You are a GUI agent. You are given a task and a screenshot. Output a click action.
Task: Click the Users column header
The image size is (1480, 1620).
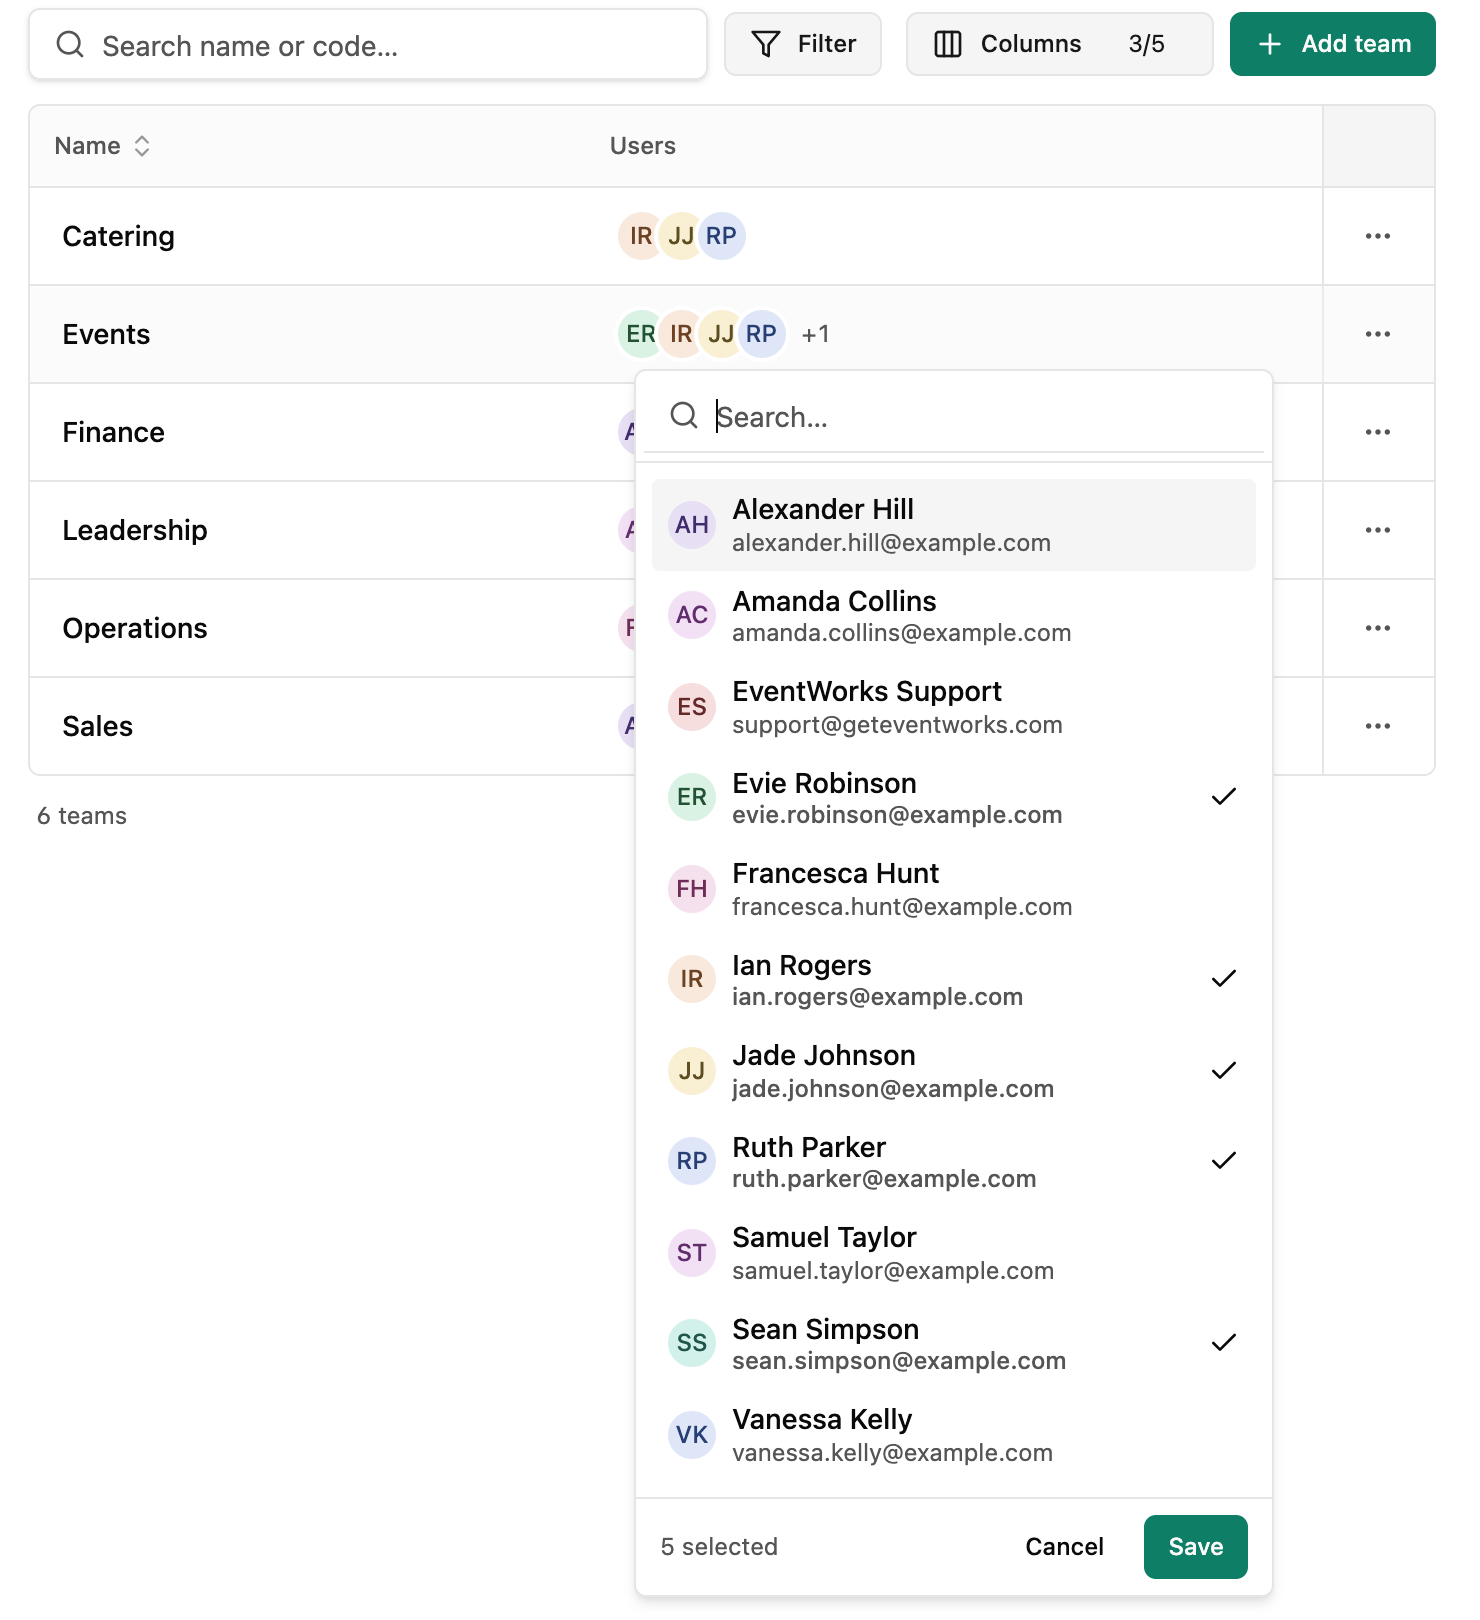[643, 146]
